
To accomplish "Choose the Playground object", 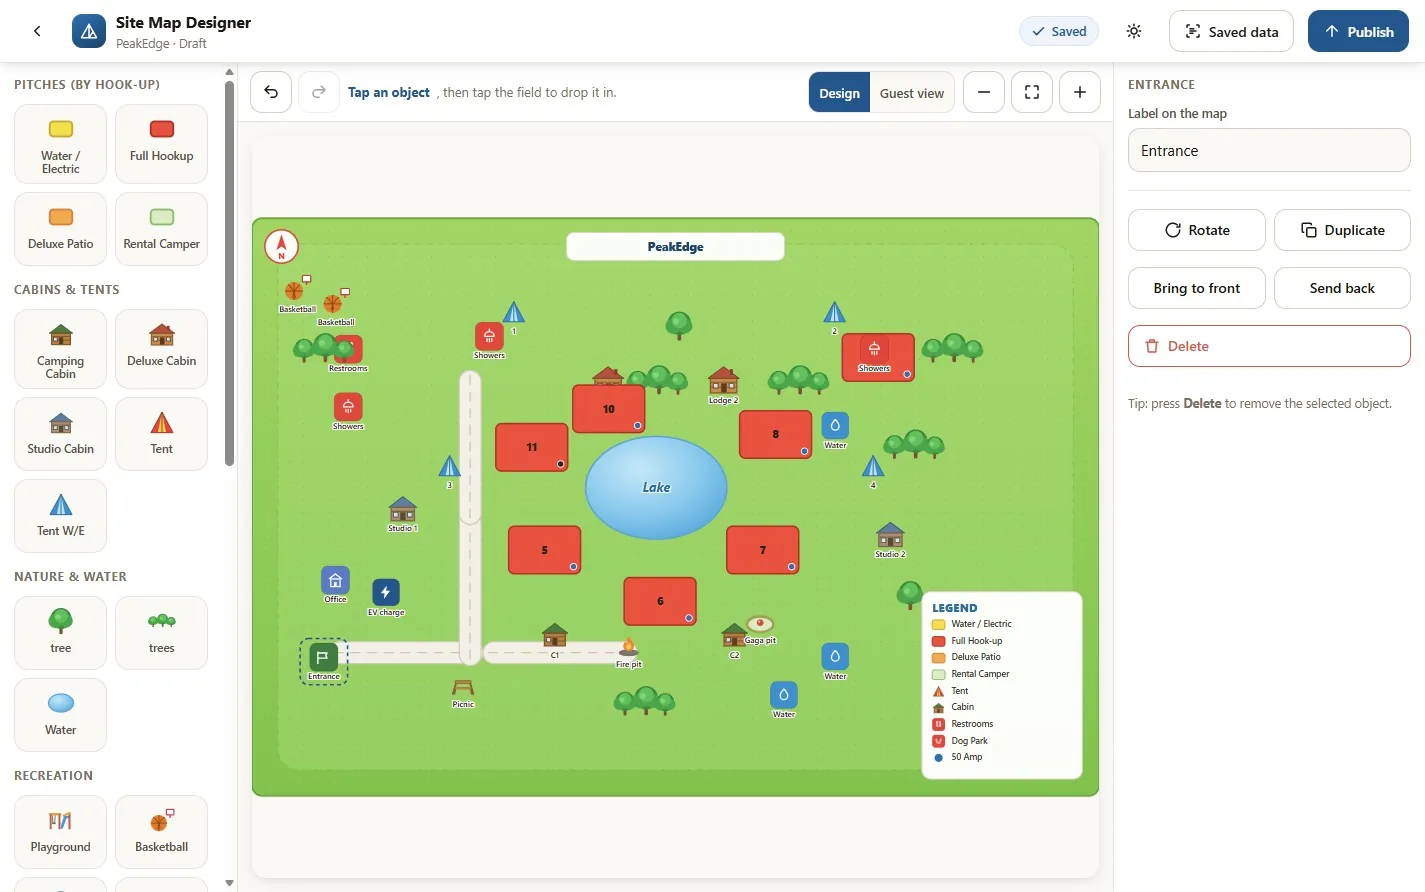I will 61,832.
